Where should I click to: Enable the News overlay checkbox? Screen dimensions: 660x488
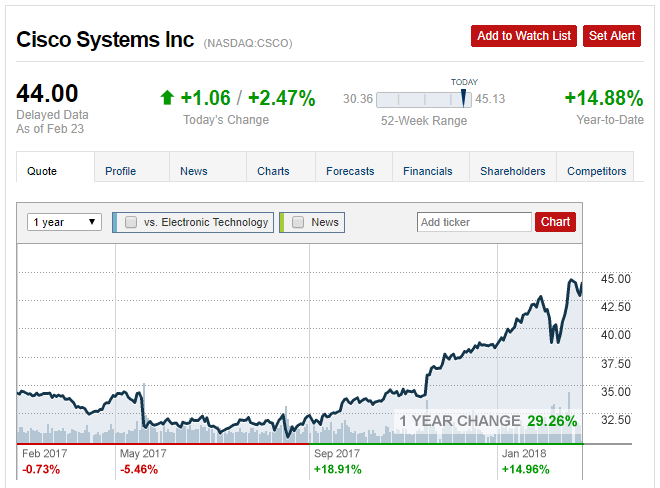point(298,222)
